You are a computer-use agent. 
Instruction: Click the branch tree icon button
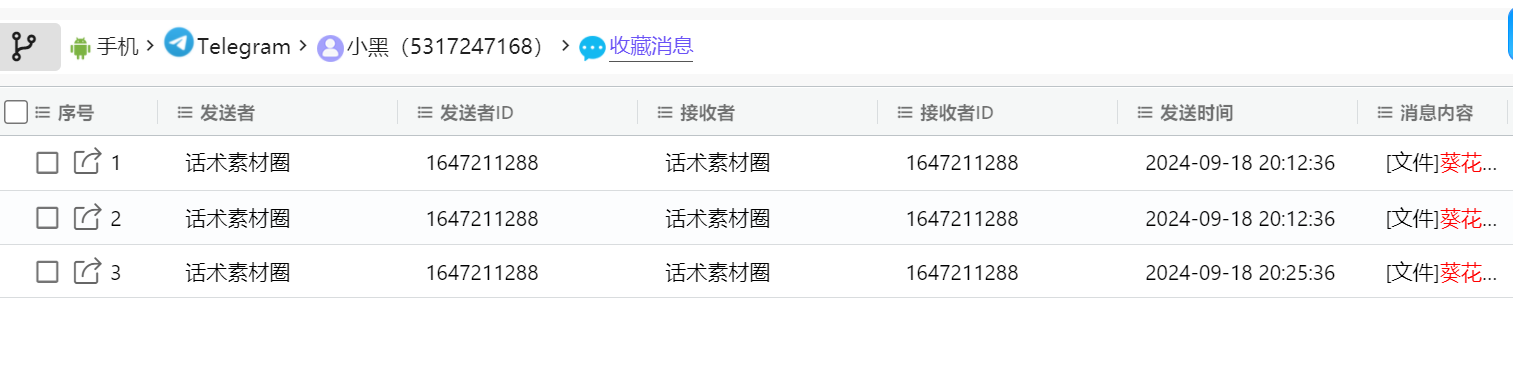coord(24,46)
